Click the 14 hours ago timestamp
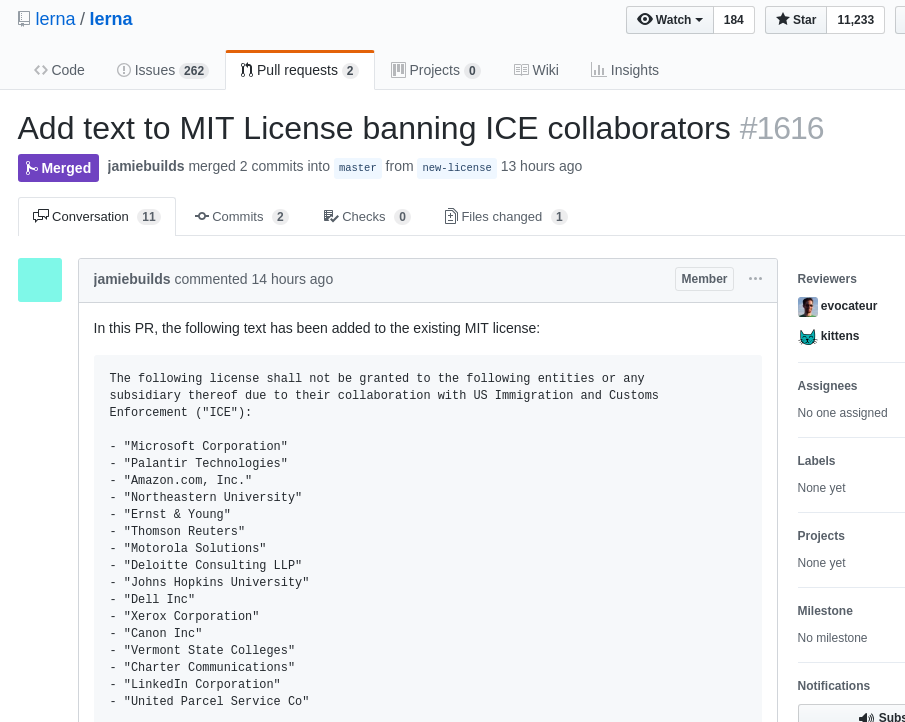Screen dimensions: 905x722 point(292,279)
